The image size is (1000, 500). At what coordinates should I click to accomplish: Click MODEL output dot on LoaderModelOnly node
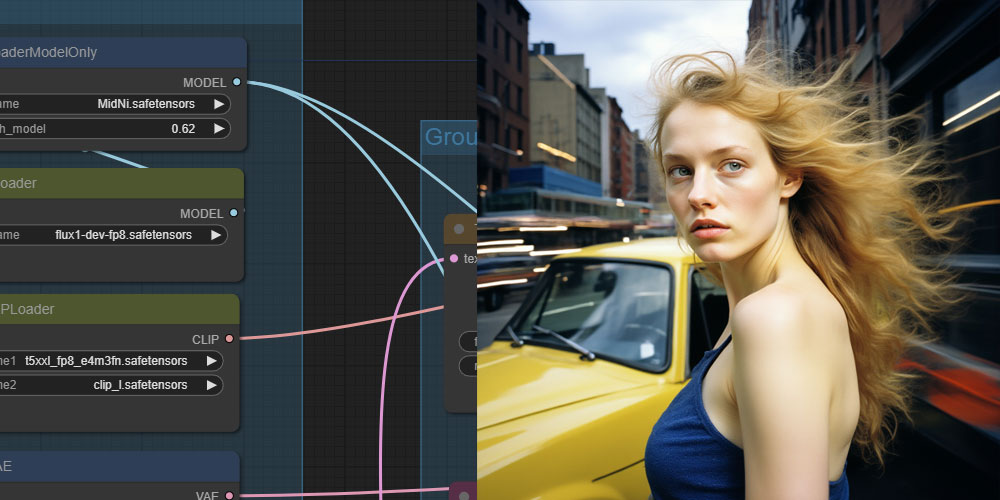[x=237, y=82]
